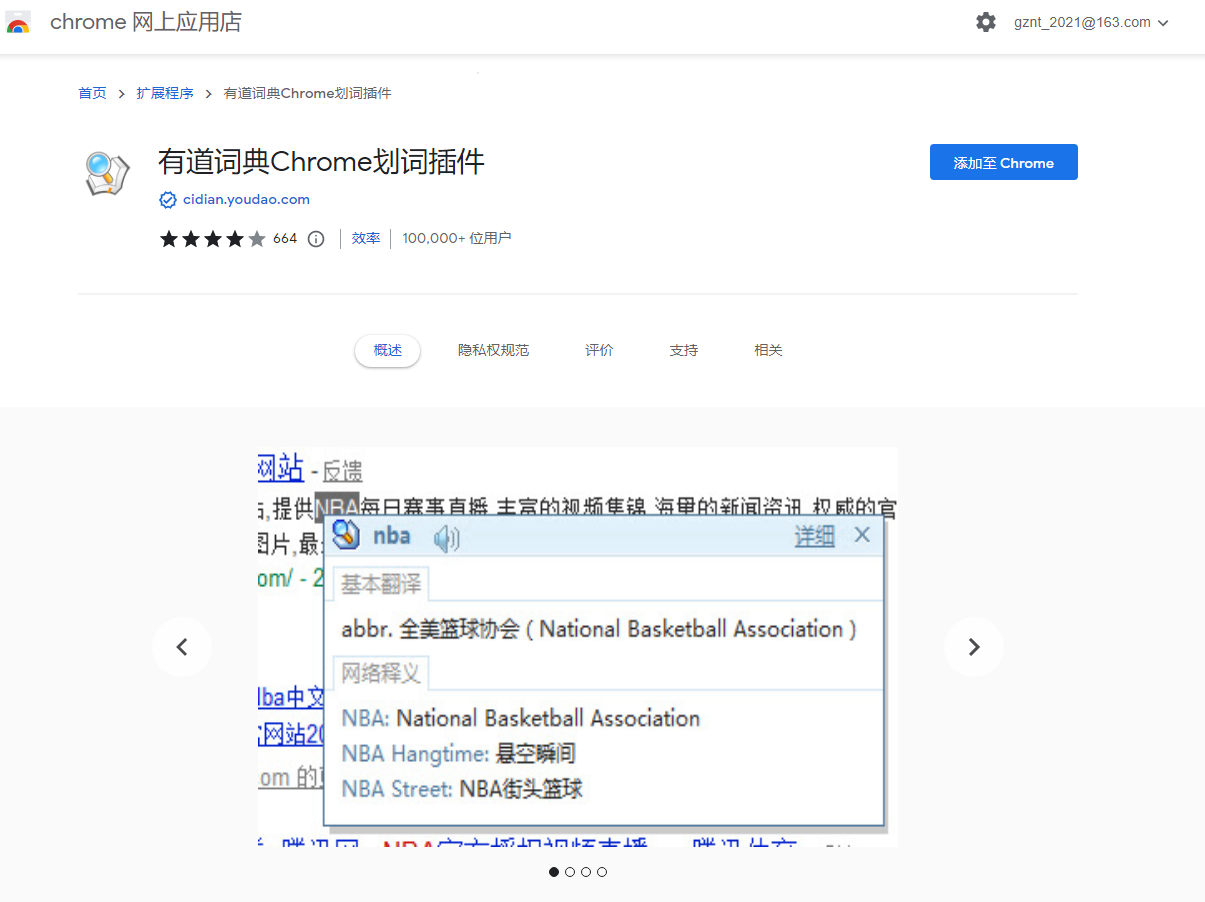Open the settings gear icon
The image size is (1205, 902).
pyautogui.click(x=986, y=22)
